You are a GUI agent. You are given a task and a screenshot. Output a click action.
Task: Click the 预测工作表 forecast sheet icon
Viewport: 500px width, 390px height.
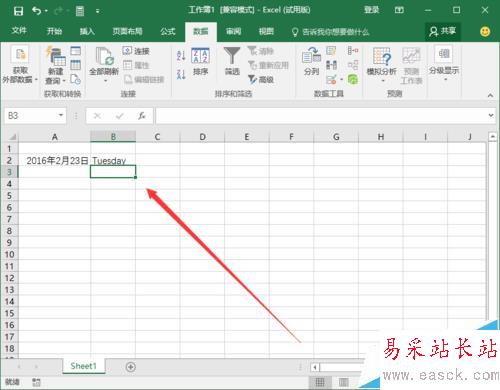pos(411,65)
